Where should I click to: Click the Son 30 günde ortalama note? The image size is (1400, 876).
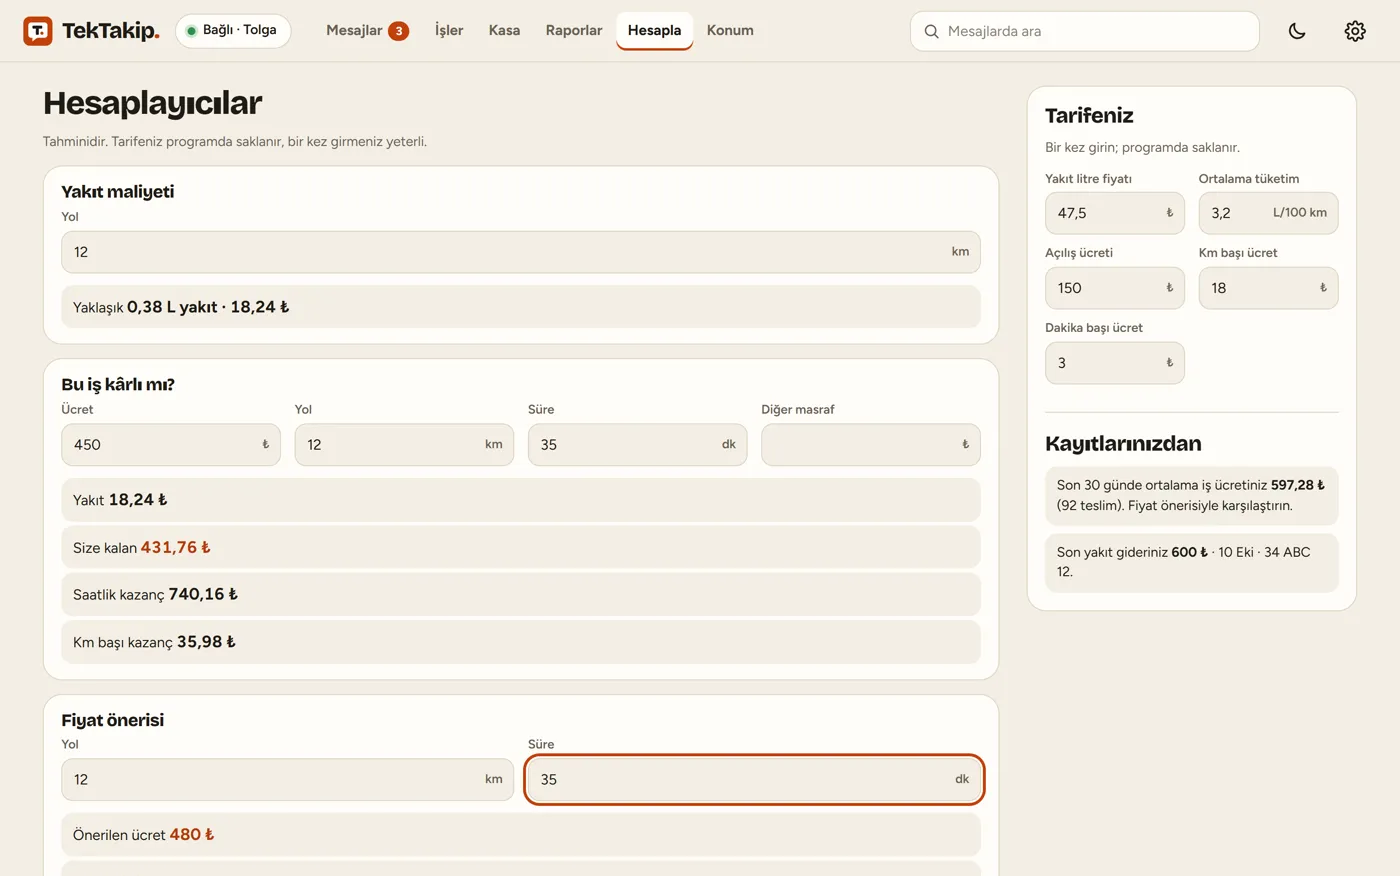pyautogui.click(x=1191, y=495)
